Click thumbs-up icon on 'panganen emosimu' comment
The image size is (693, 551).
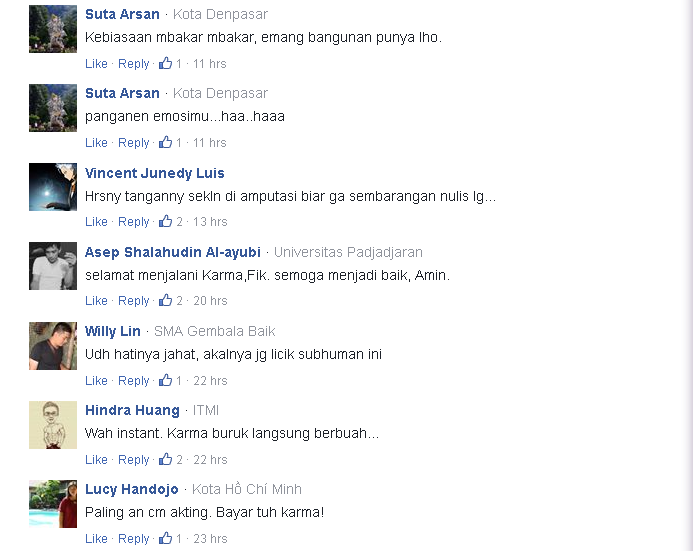click(x=165, y=142)
